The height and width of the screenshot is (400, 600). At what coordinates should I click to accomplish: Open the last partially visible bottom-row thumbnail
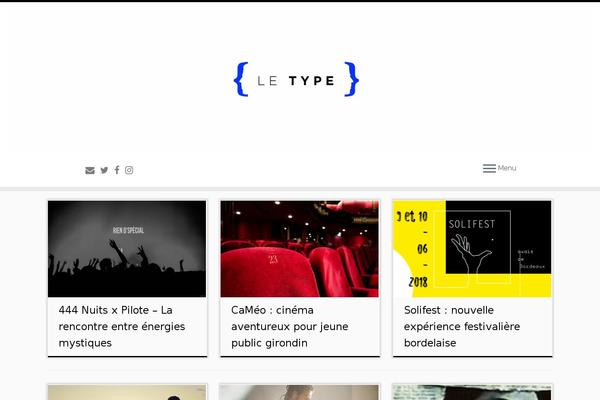click(472, 392)
